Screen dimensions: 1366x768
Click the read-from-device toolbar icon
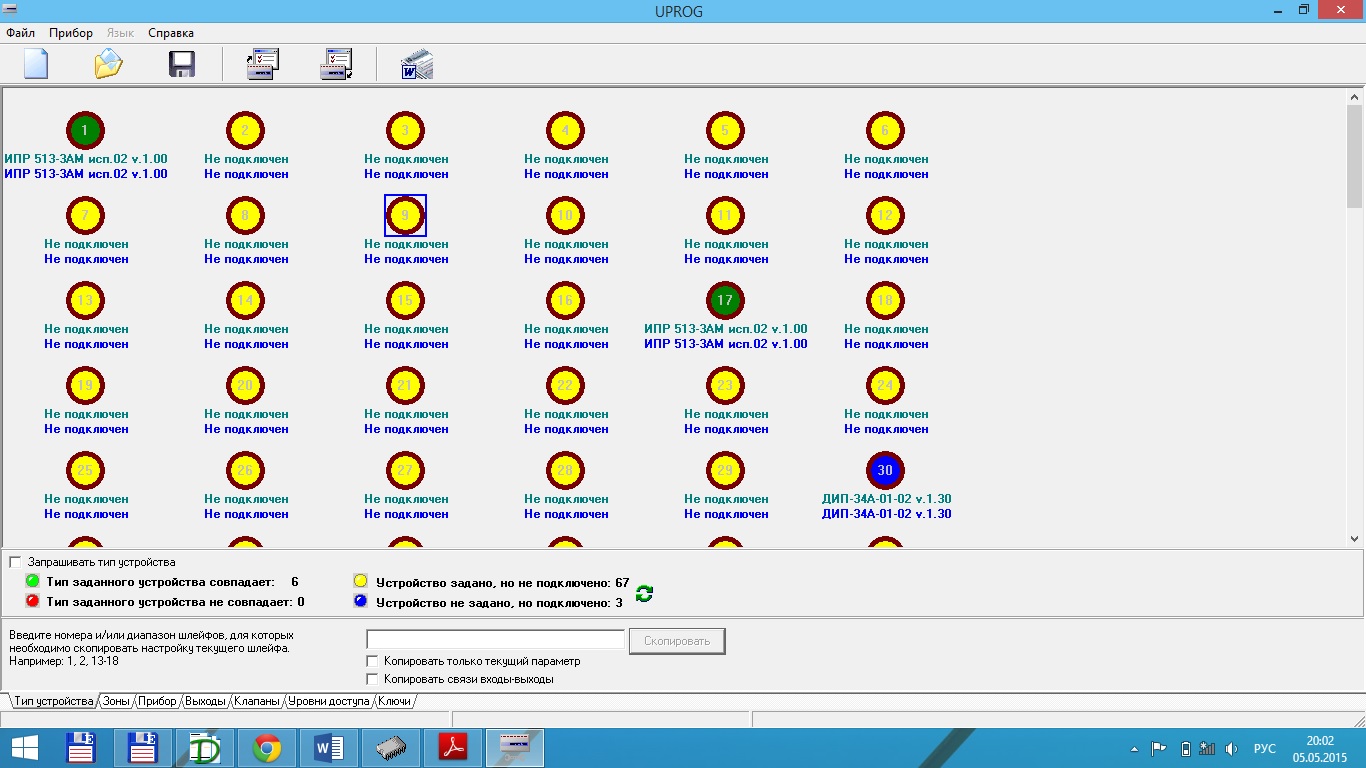262,64
